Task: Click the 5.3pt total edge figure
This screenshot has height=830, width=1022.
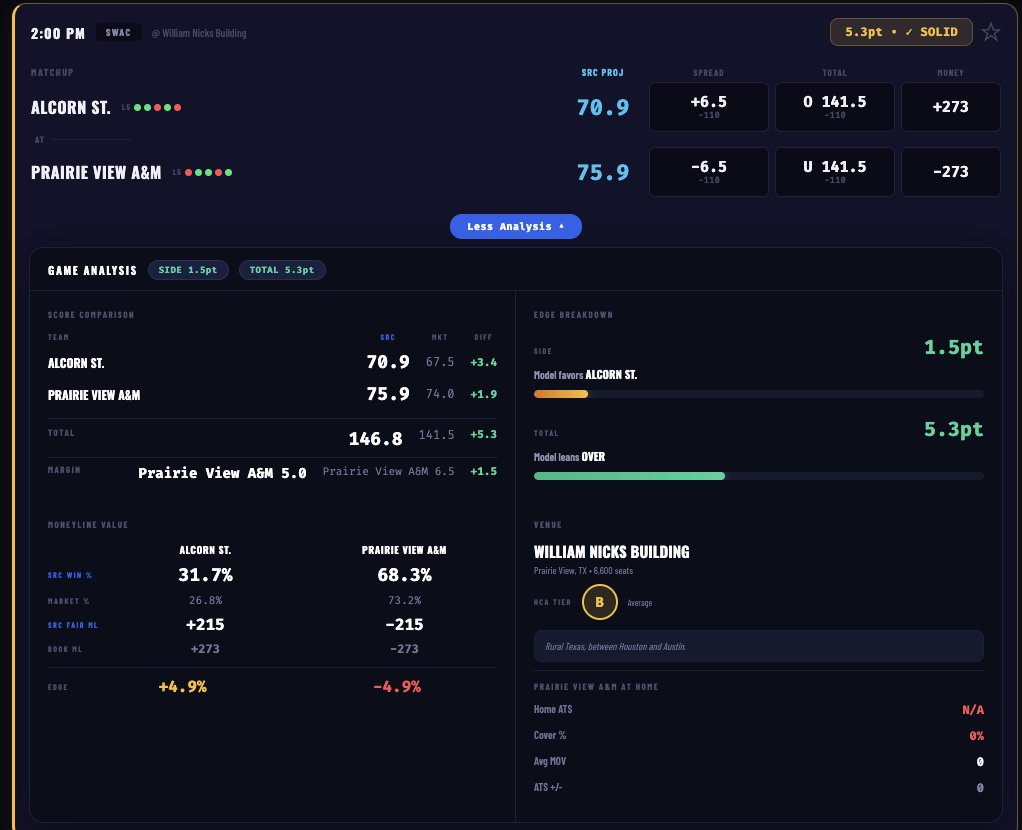Action: 954,430
